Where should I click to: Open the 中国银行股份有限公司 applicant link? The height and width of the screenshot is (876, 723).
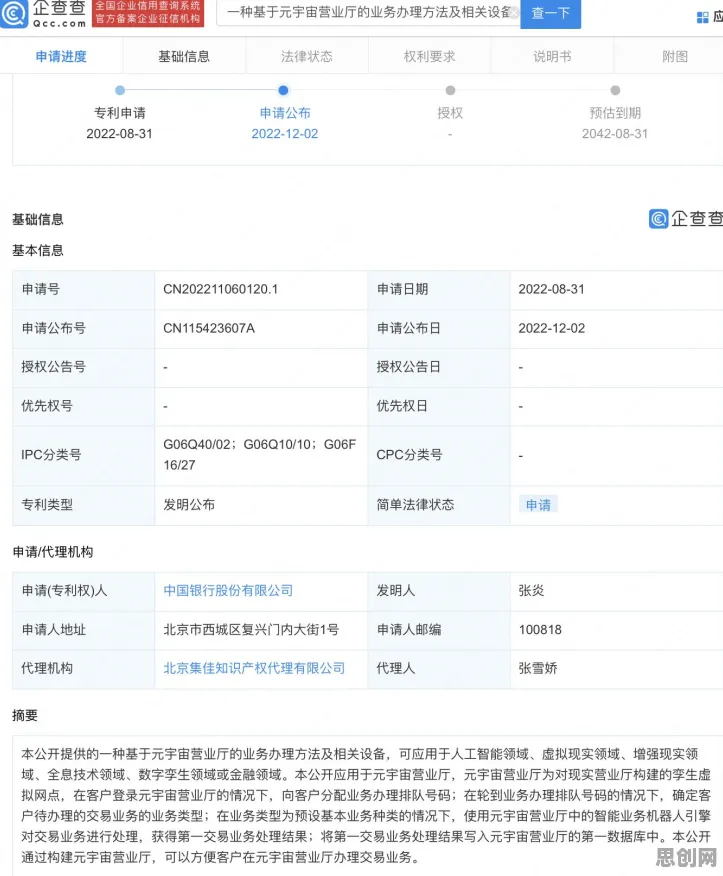[228, 591]
